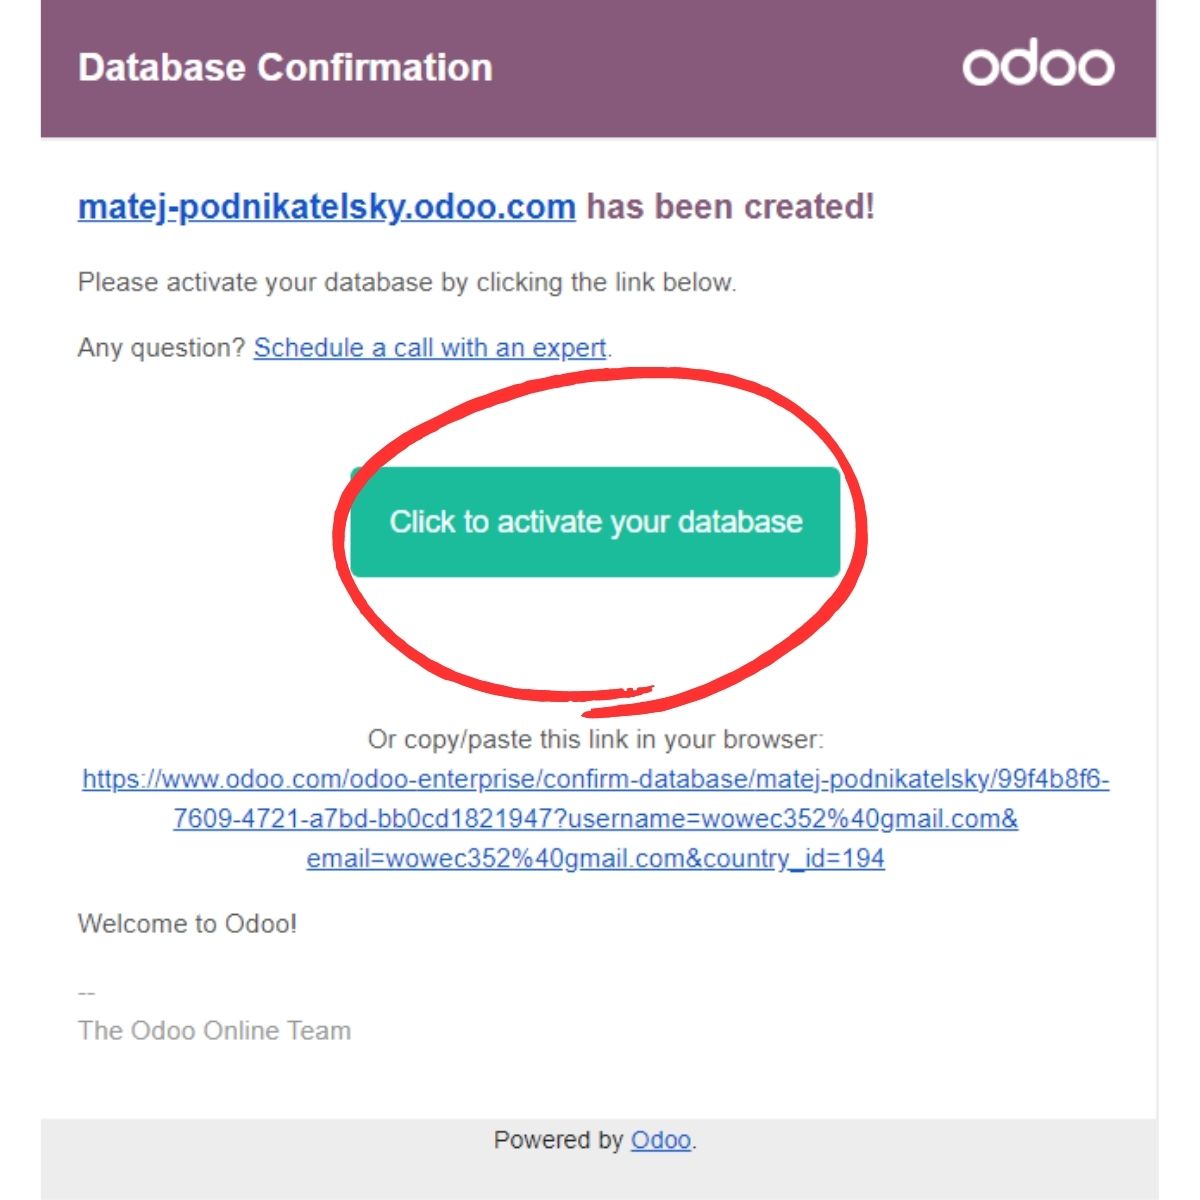Click The Odoo Online Team signature

point(214,1031)
